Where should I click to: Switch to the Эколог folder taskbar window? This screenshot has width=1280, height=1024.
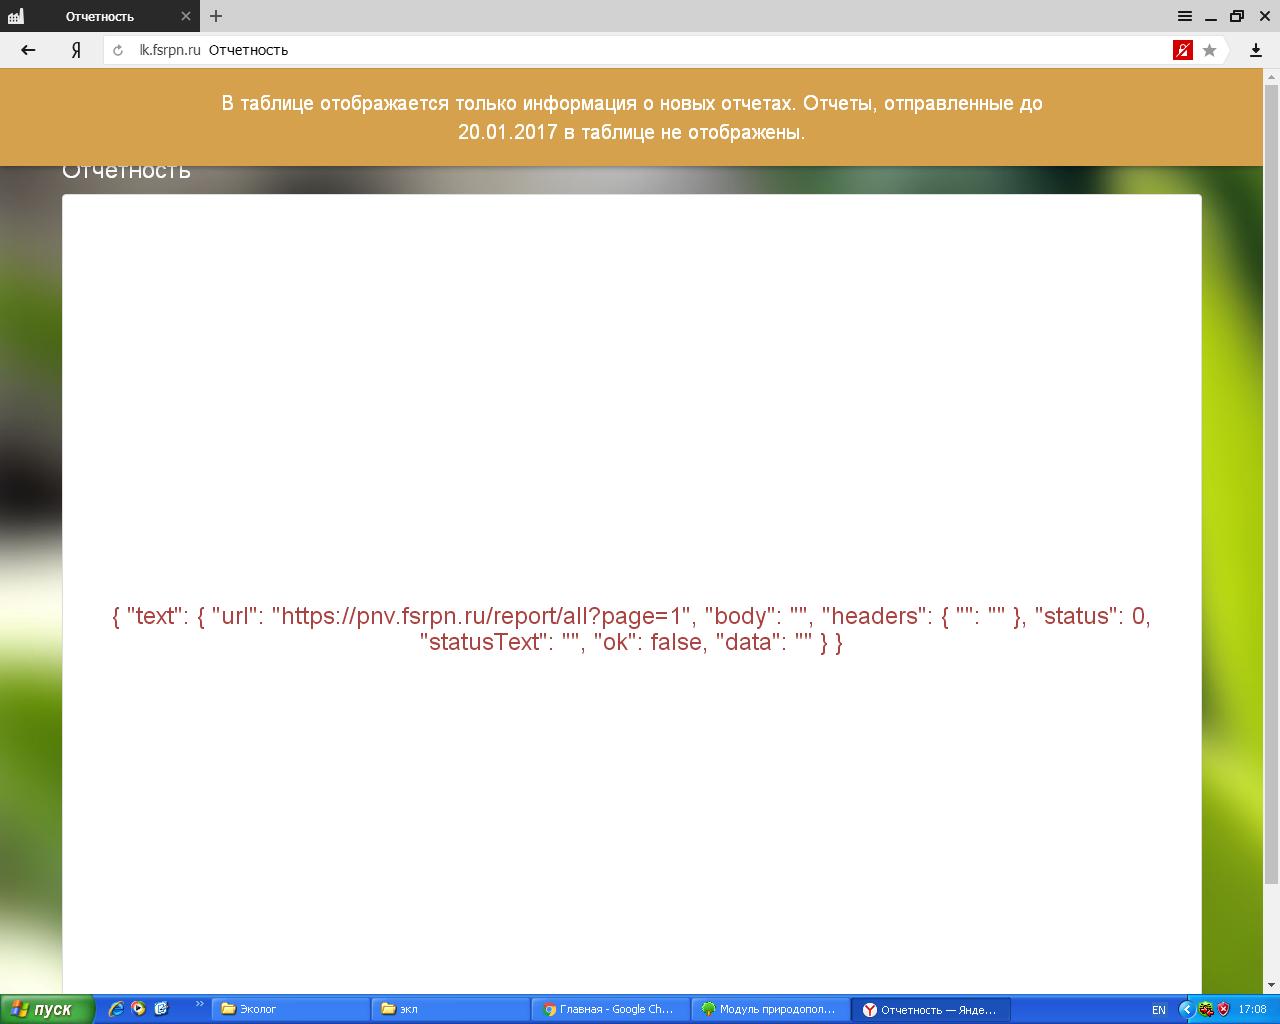click(290, 1009)
